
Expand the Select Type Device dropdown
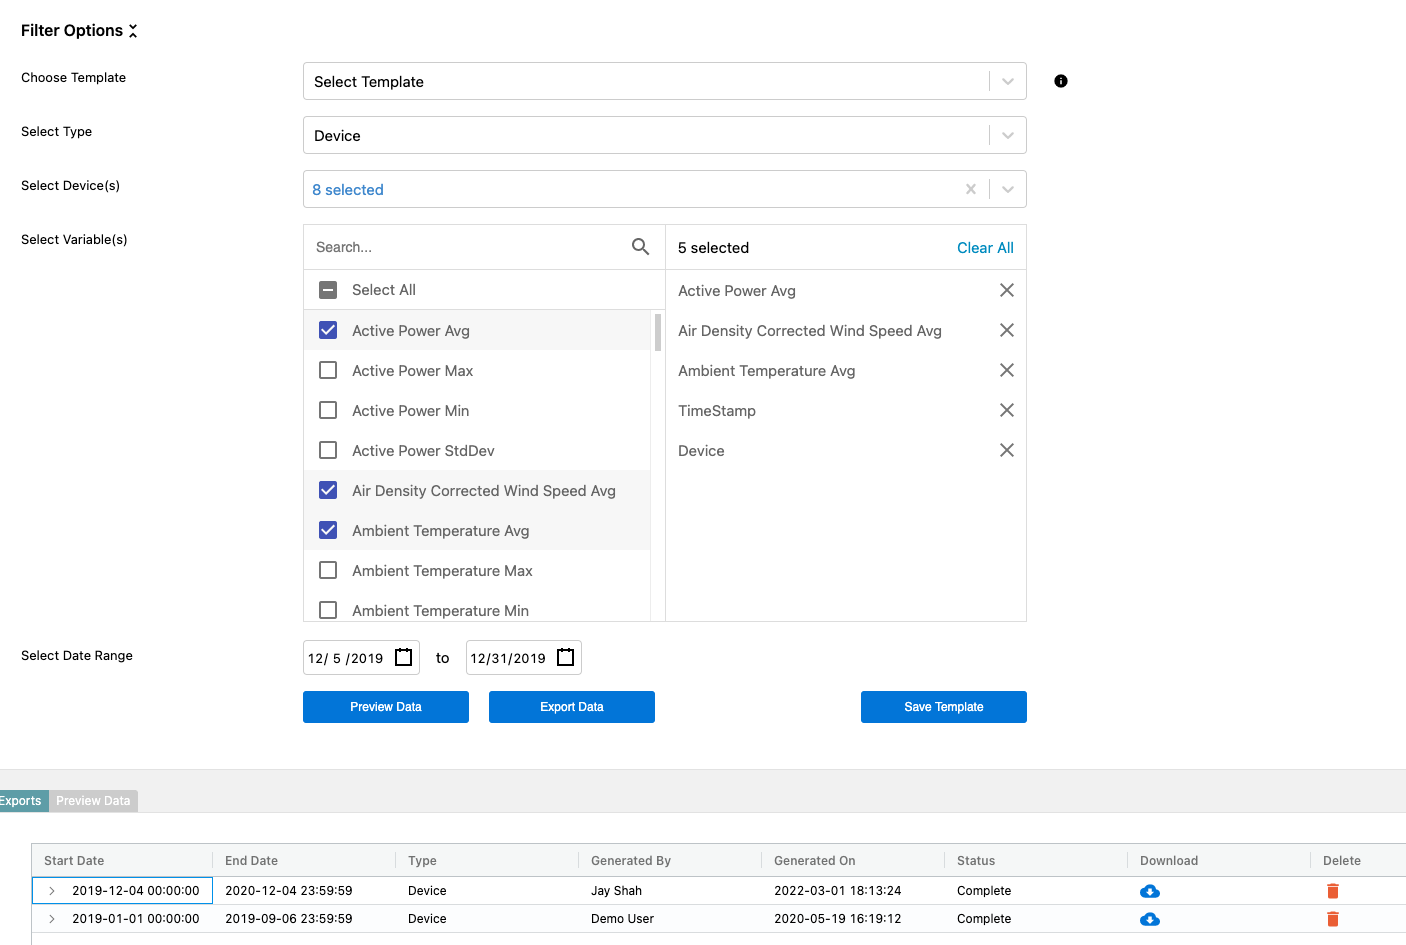[1007, 135]
